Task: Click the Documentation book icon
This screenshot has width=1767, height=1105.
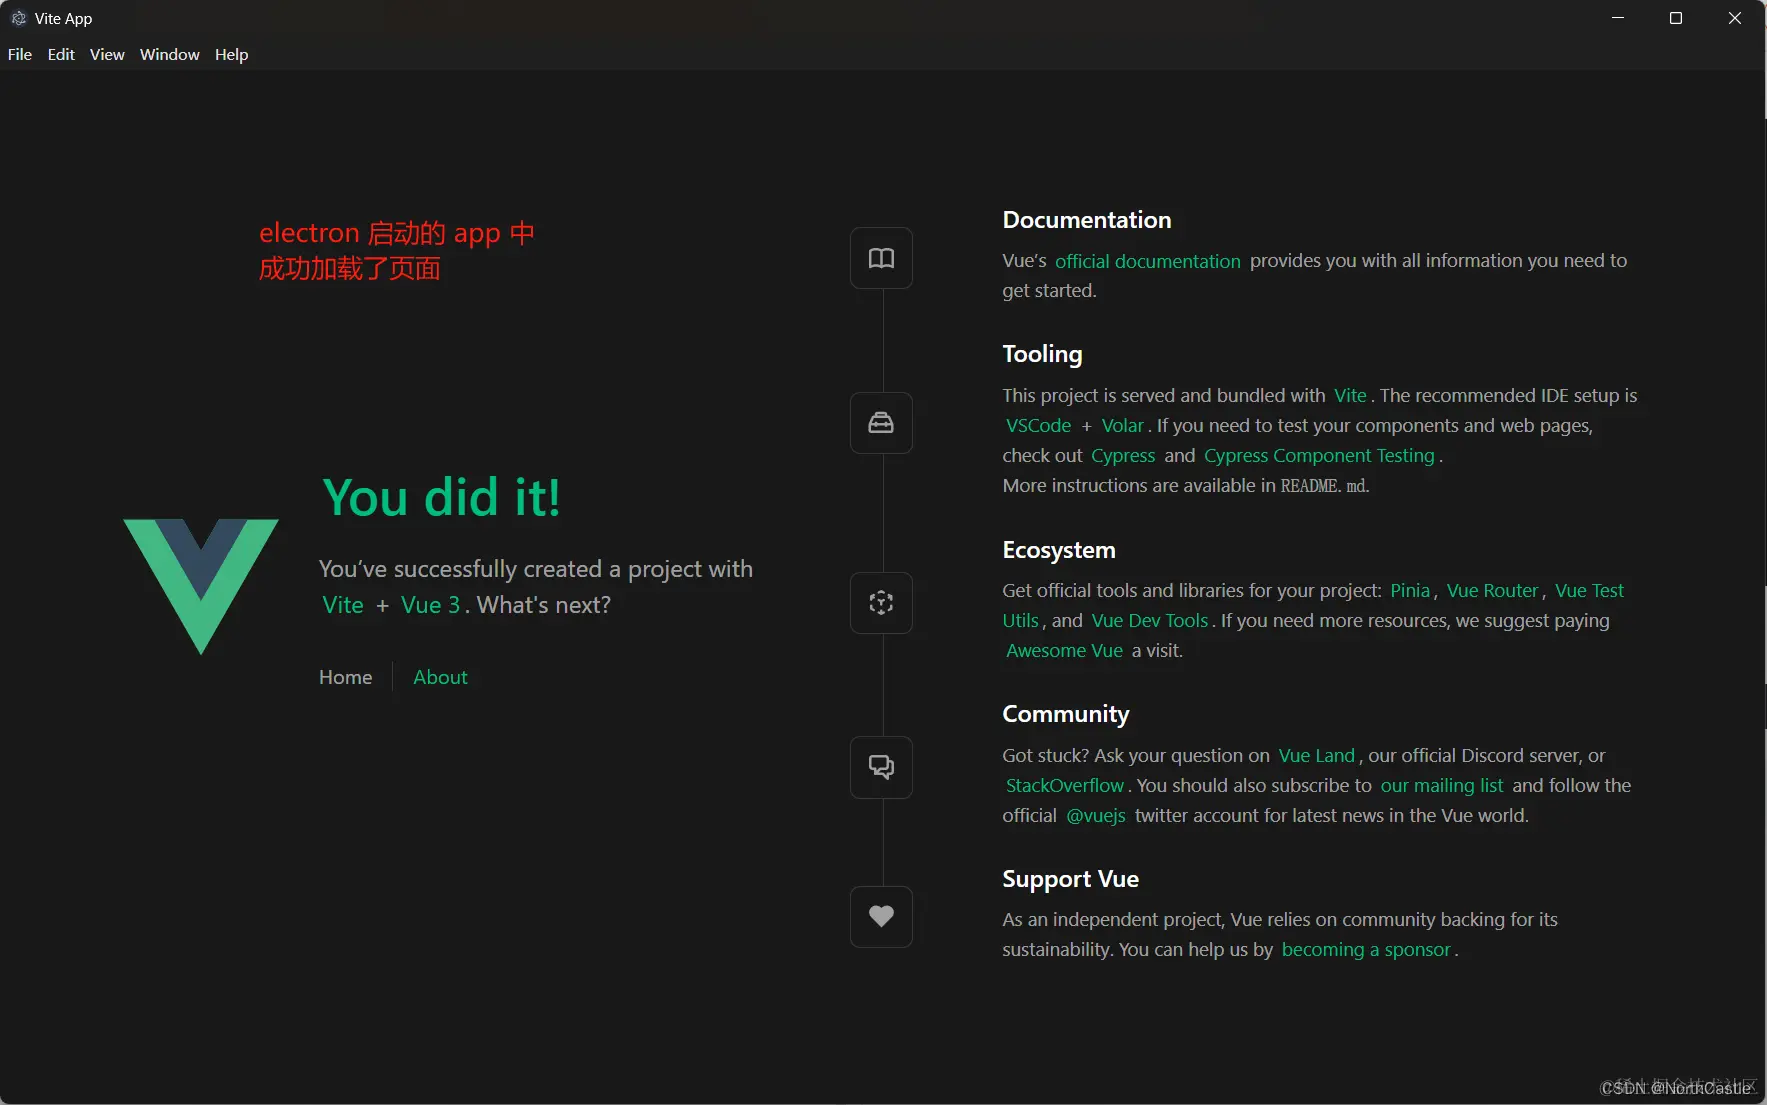Action: point(881,258)
